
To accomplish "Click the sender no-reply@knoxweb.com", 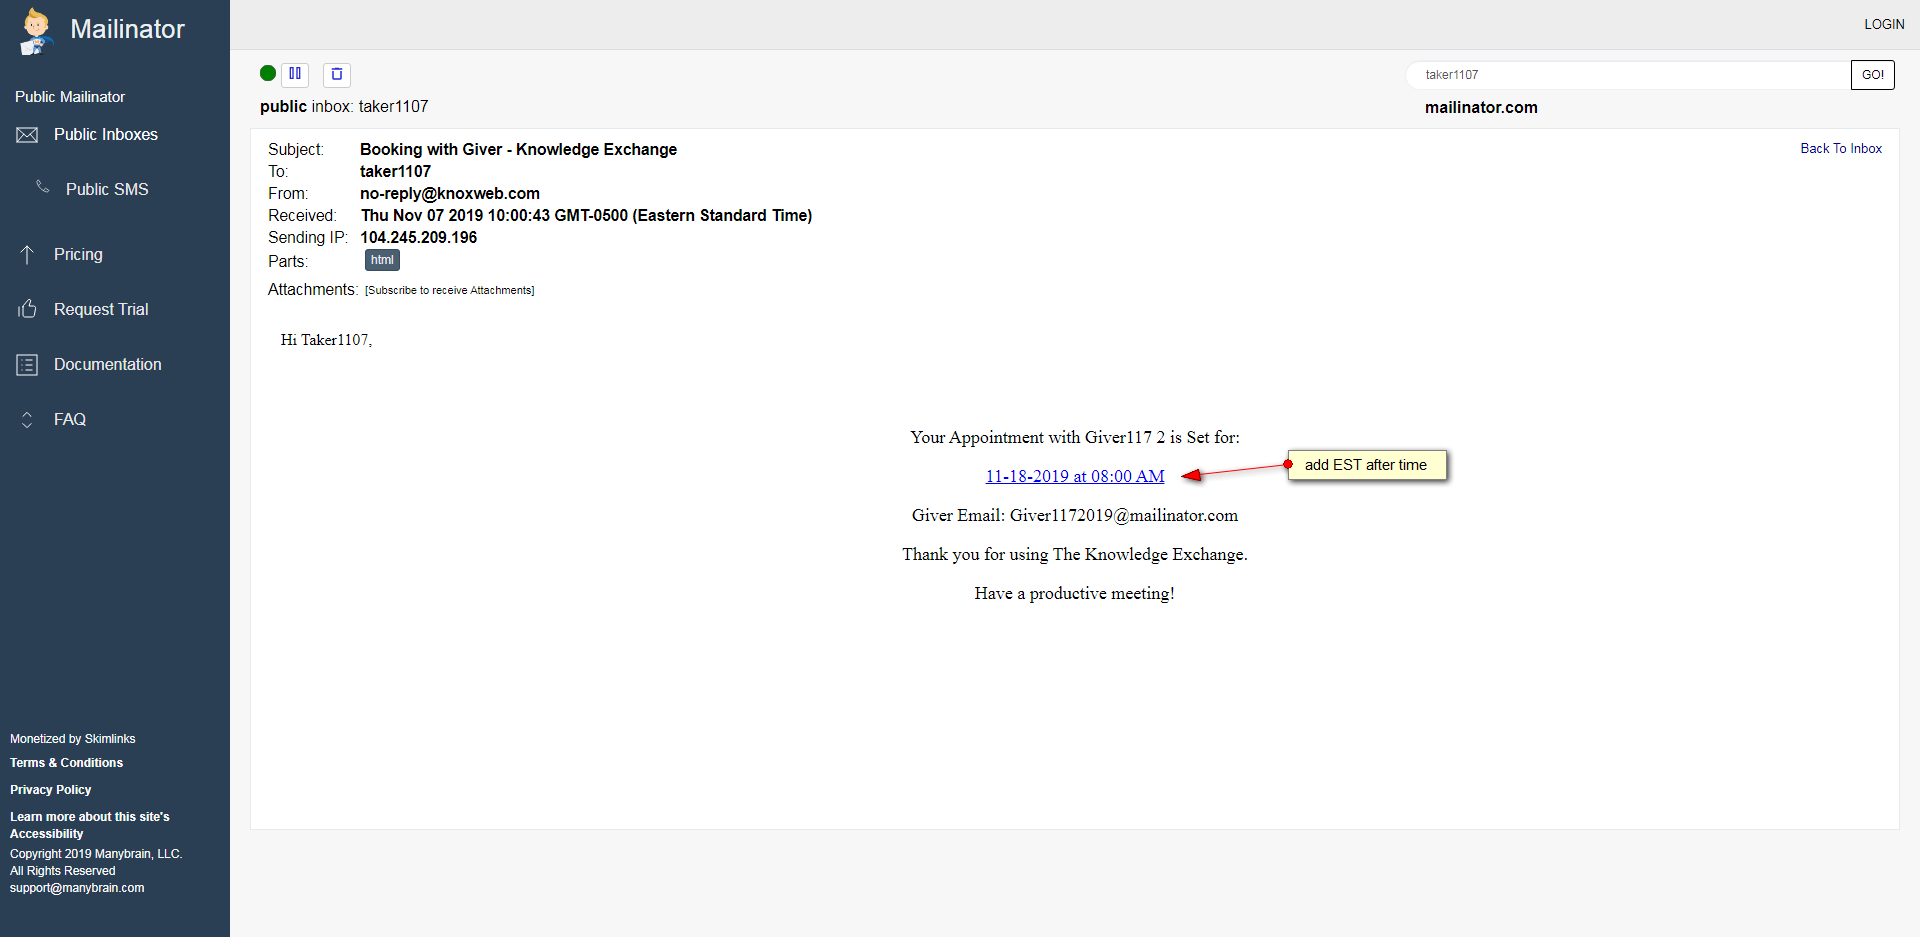I will 450,194.
